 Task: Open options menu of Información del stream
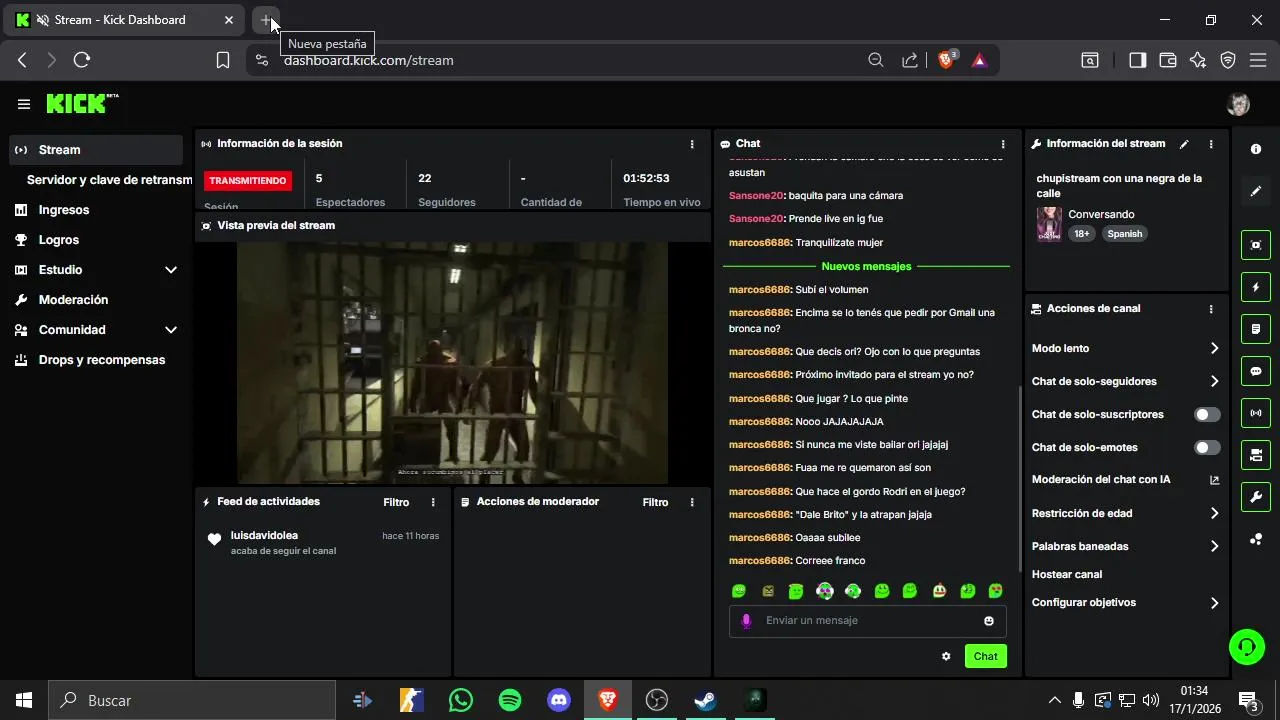pyautogui.click(x=1211, y=144)
